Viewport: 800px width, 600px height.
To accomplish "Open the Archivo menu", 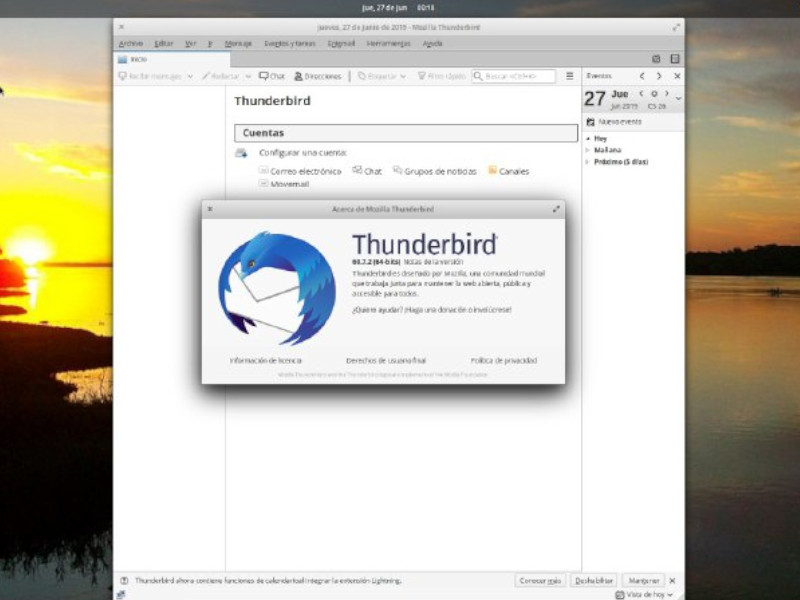I will point(130,43).
